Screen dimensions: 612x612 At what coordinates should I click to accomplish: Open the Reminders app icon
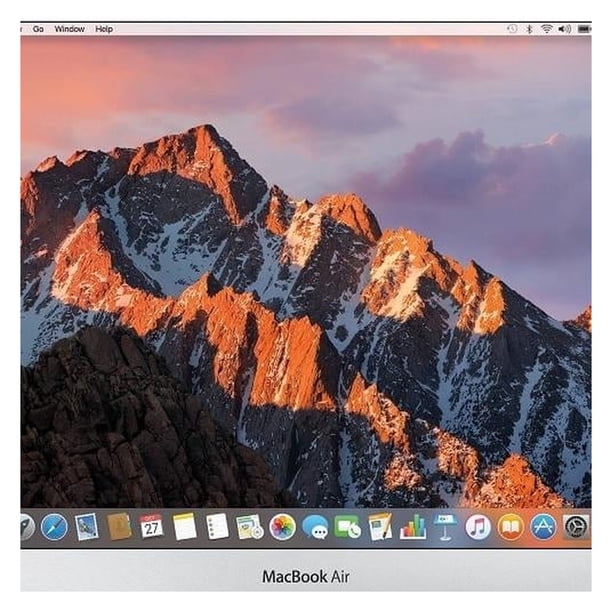pyautogui.click(x=217, y=527)
